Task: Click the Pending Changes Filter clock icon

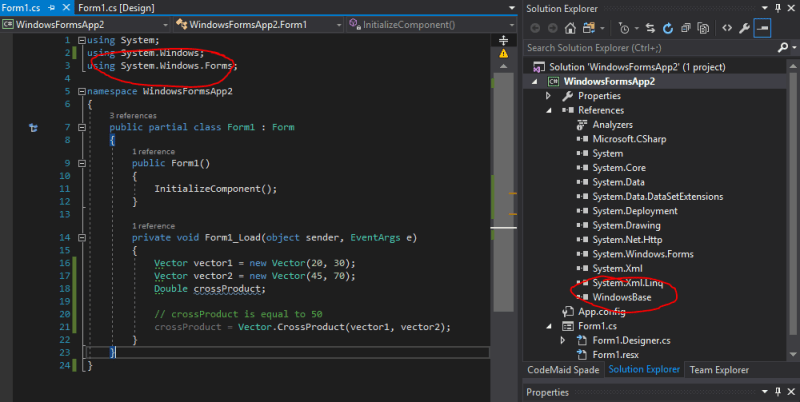Action: [x=623, y=29]
